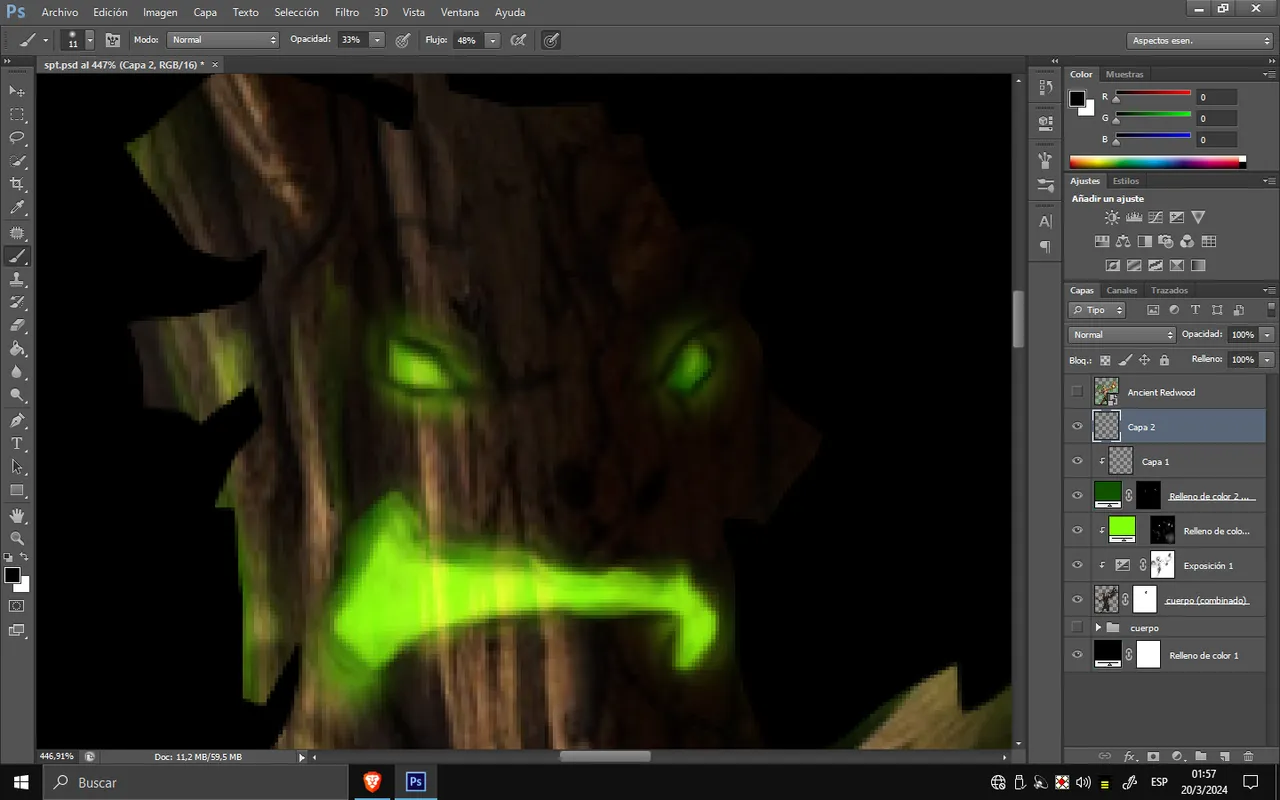Image resolution: width=1280 pixels, height=800 pixels.
Task: Open the Tipo layer filter dropdown
Action: pos(1097,310)
